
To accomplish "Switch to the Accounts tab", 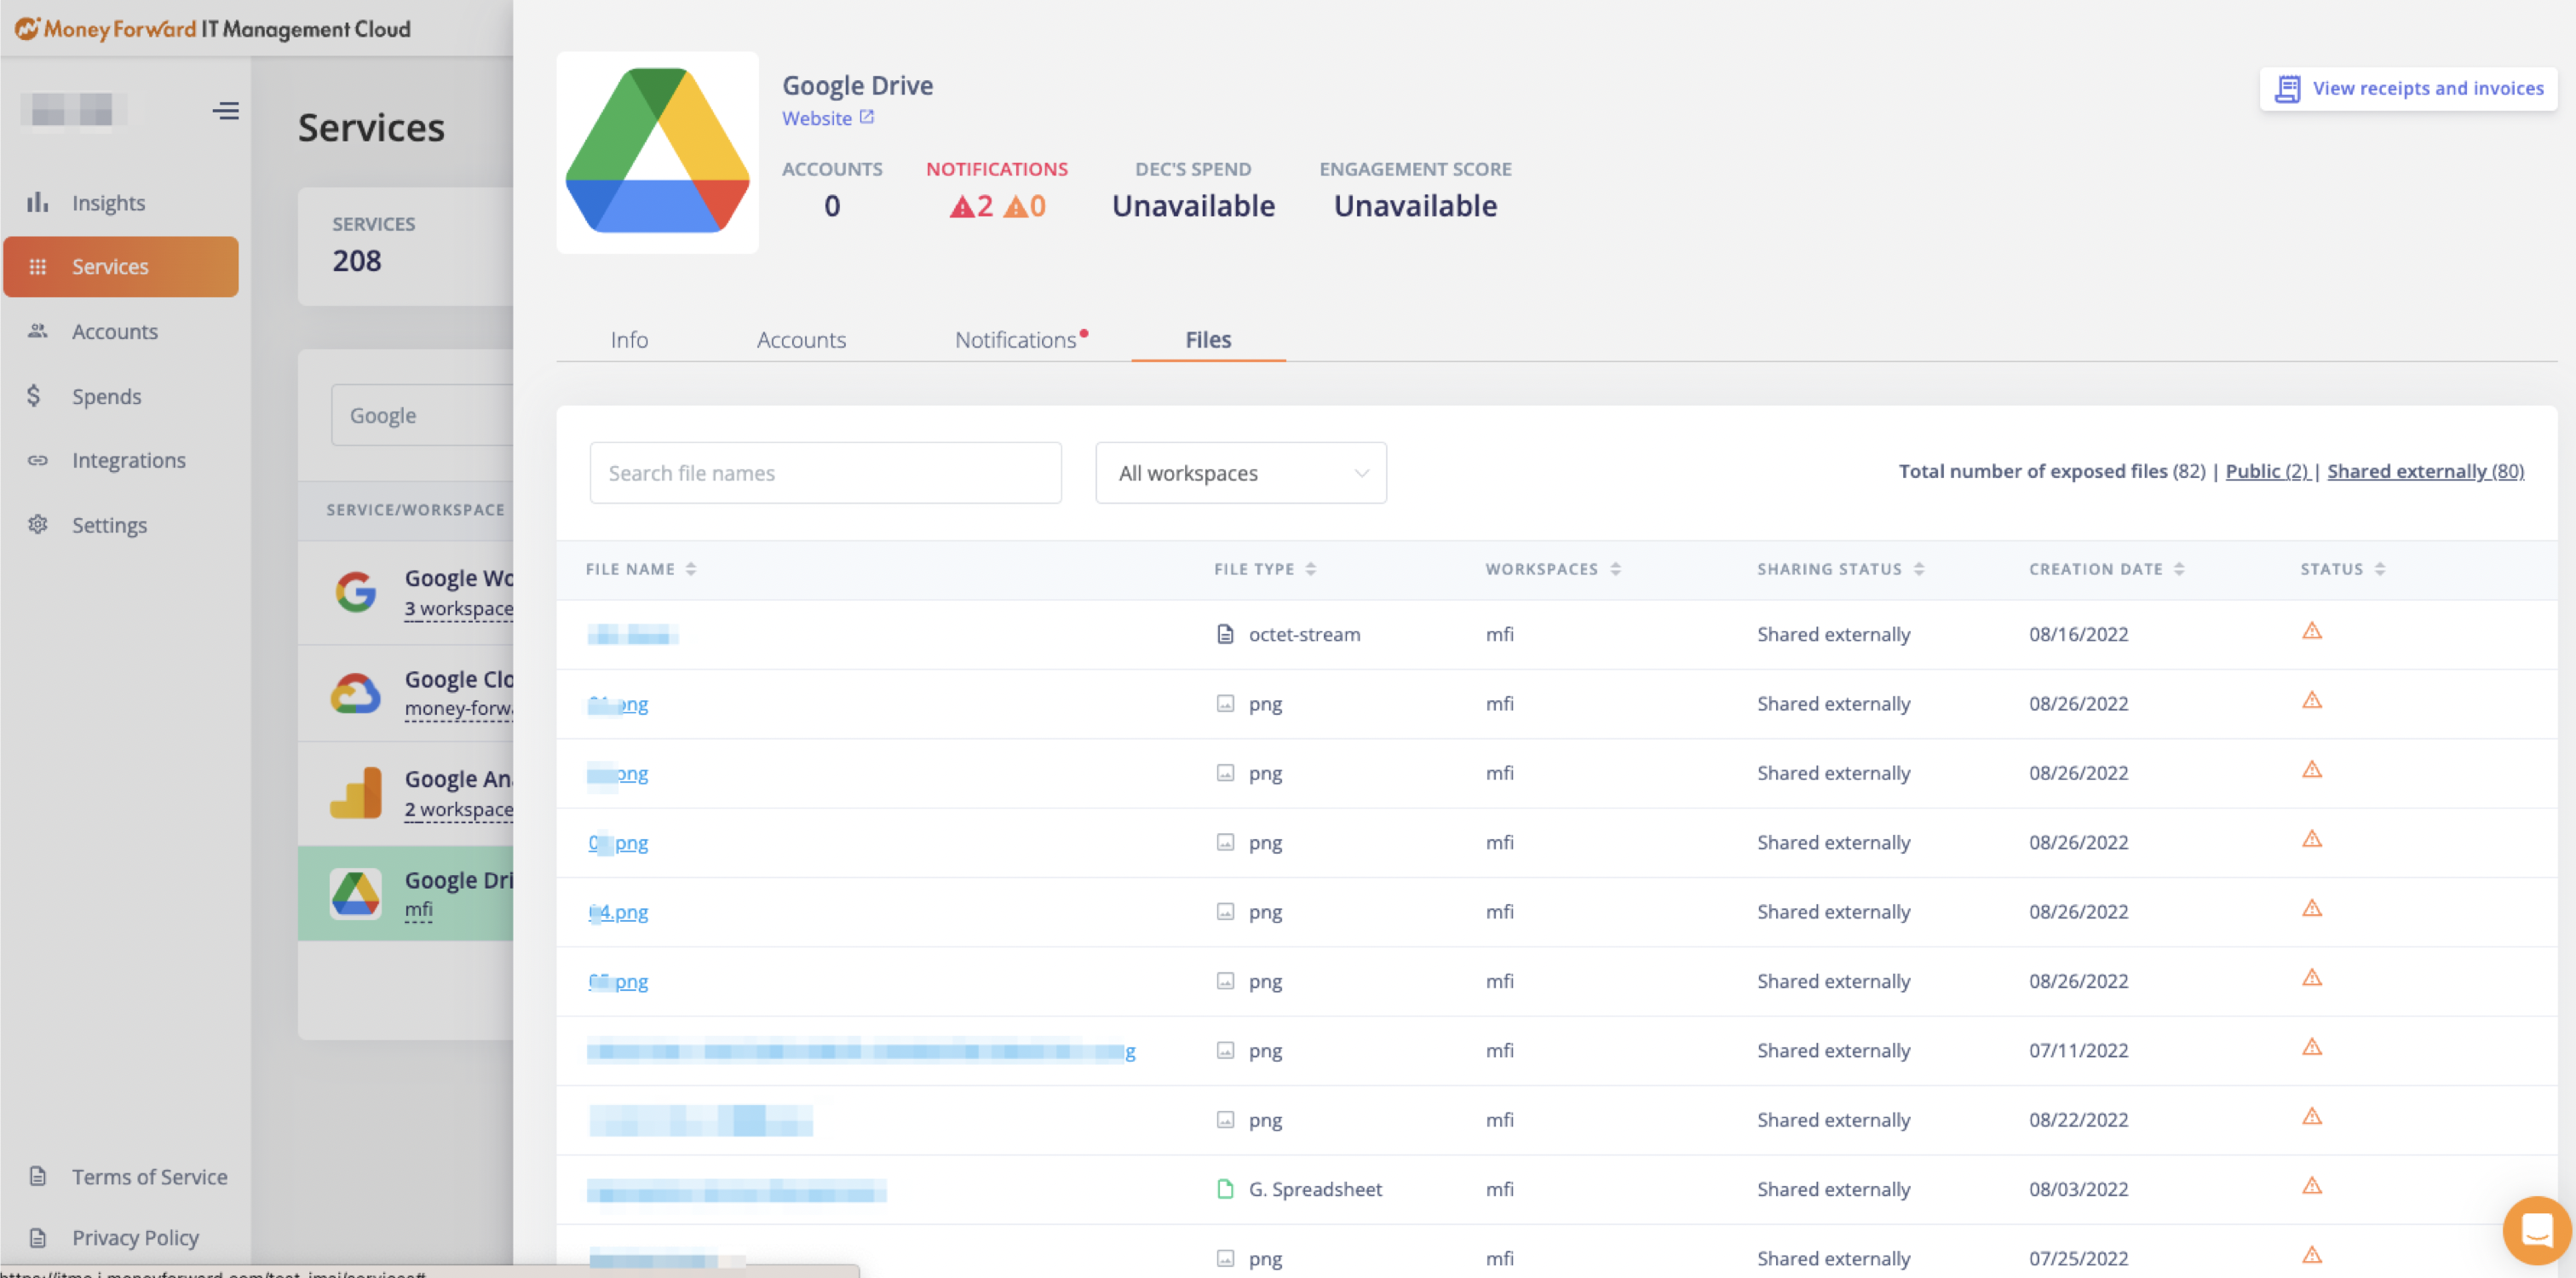I will pos(801,340).
